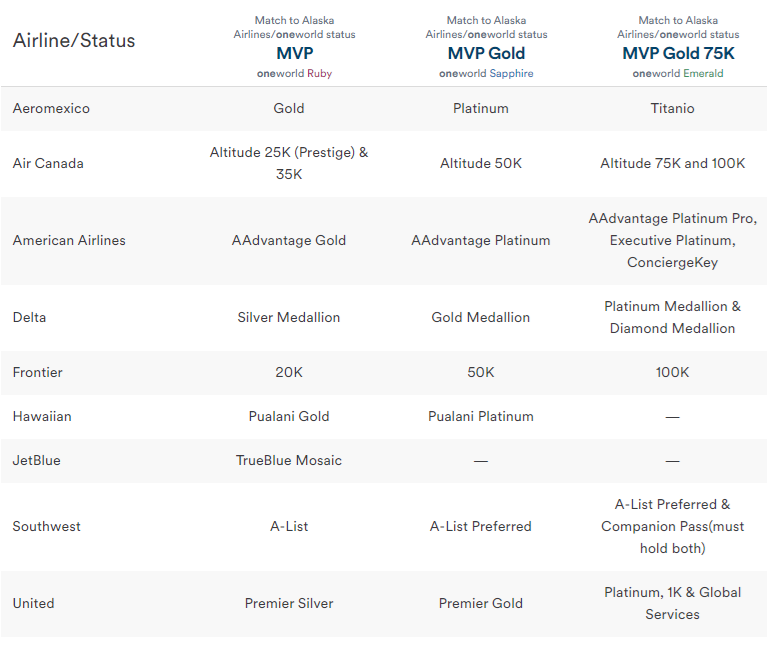
Task: Select the Titanio status cell
Action: 672,108
